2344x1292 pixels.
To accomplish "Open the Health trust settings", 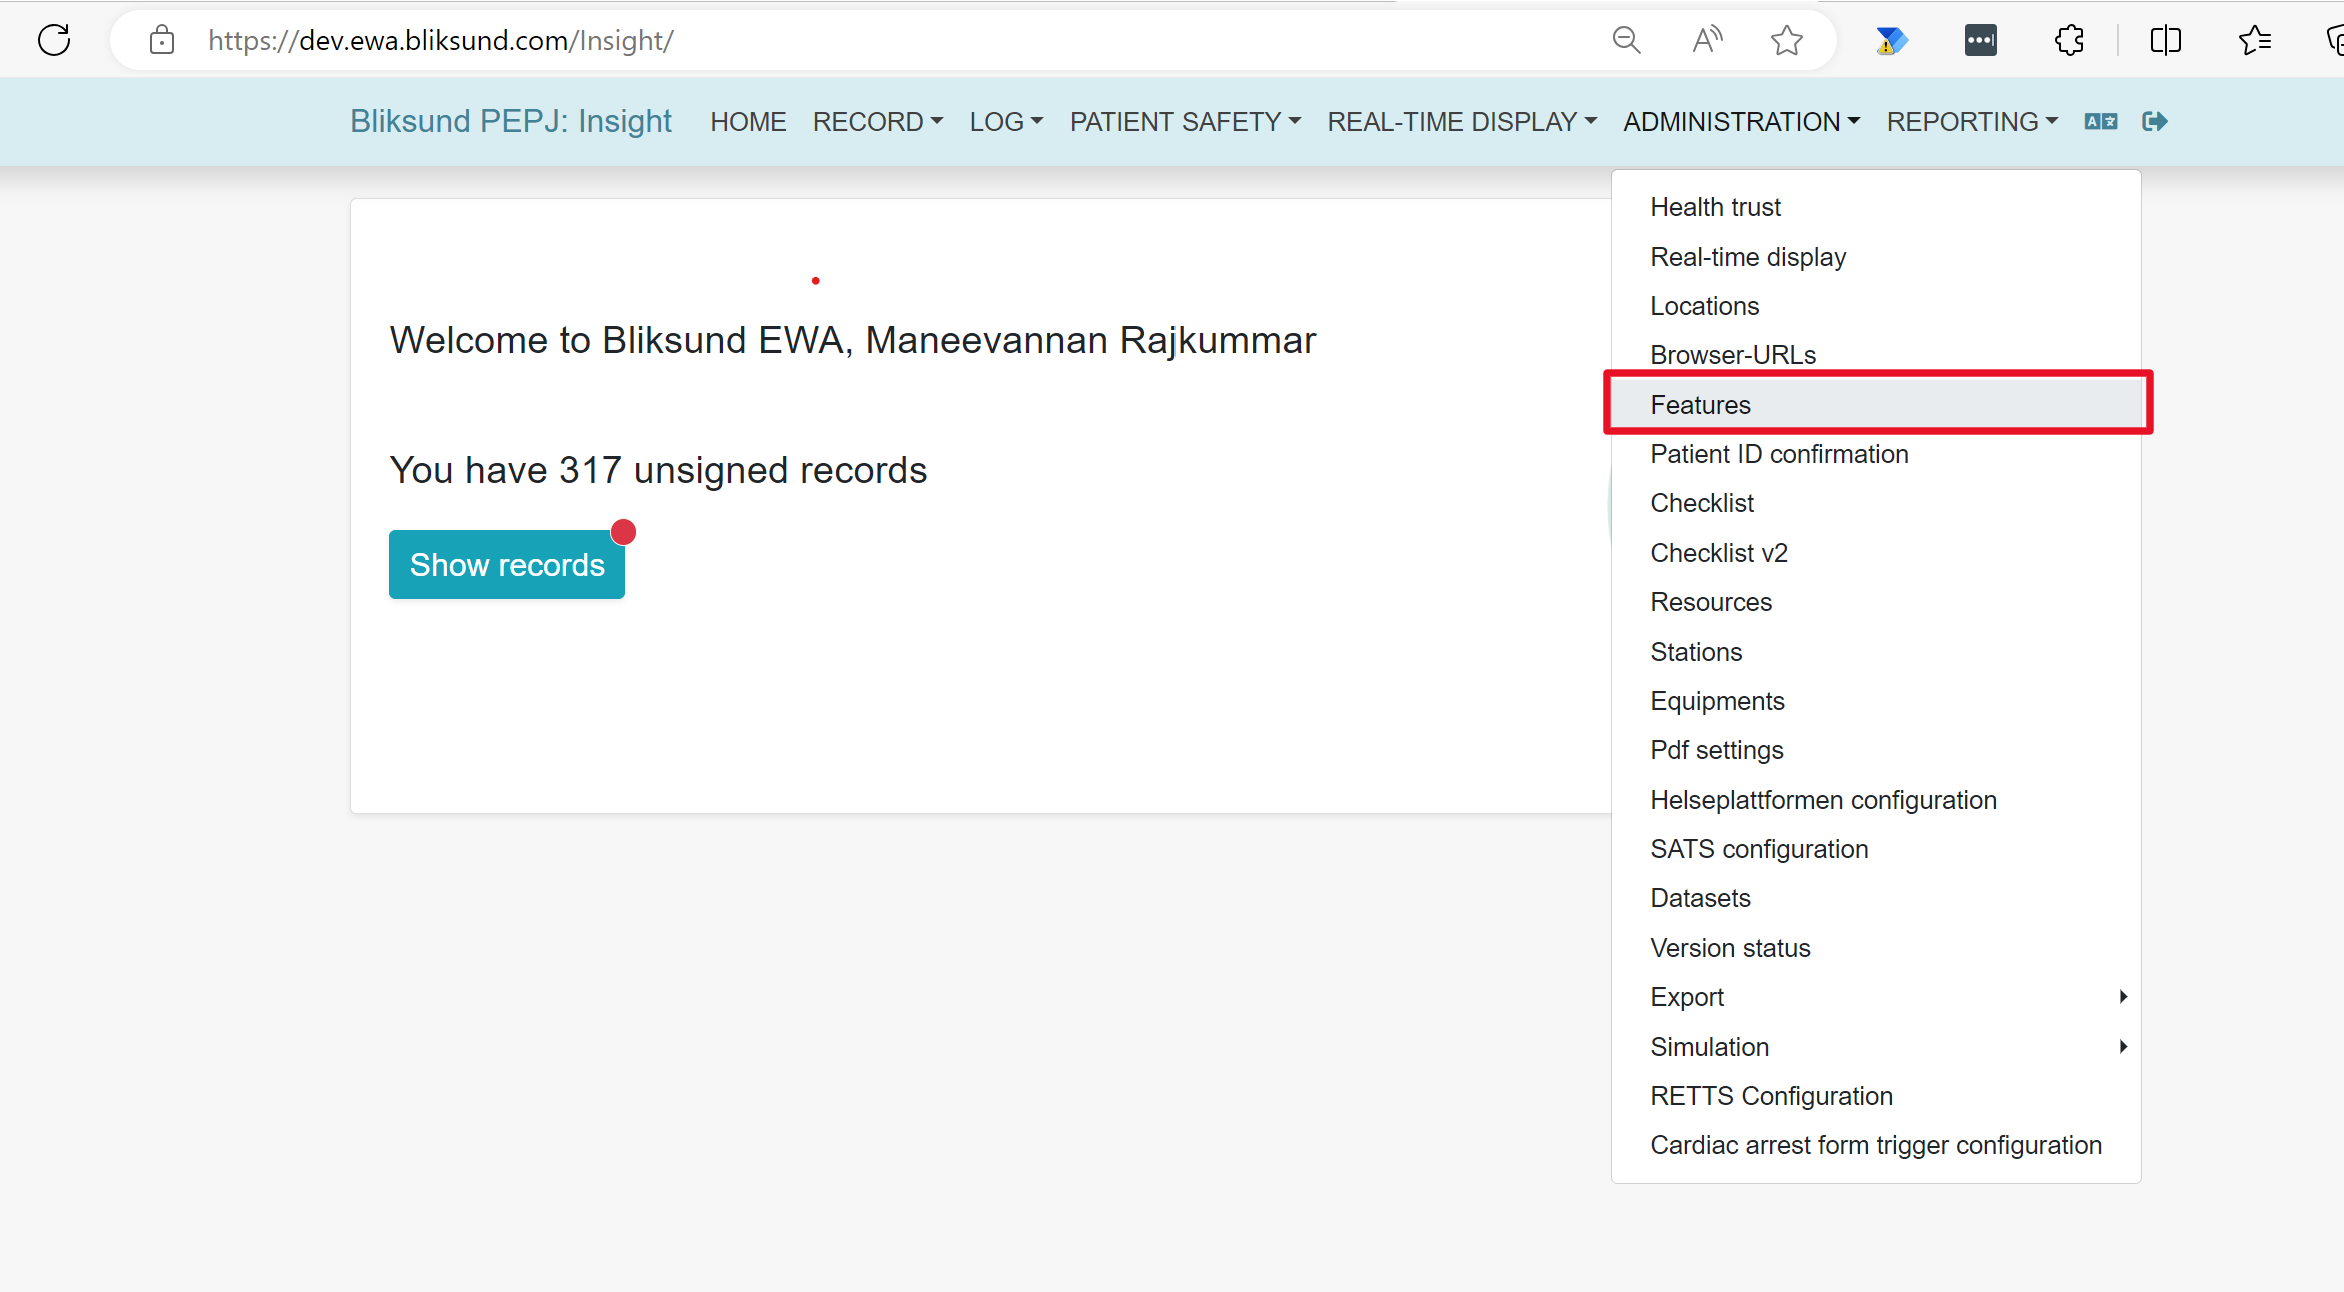I will (1716, 207).
